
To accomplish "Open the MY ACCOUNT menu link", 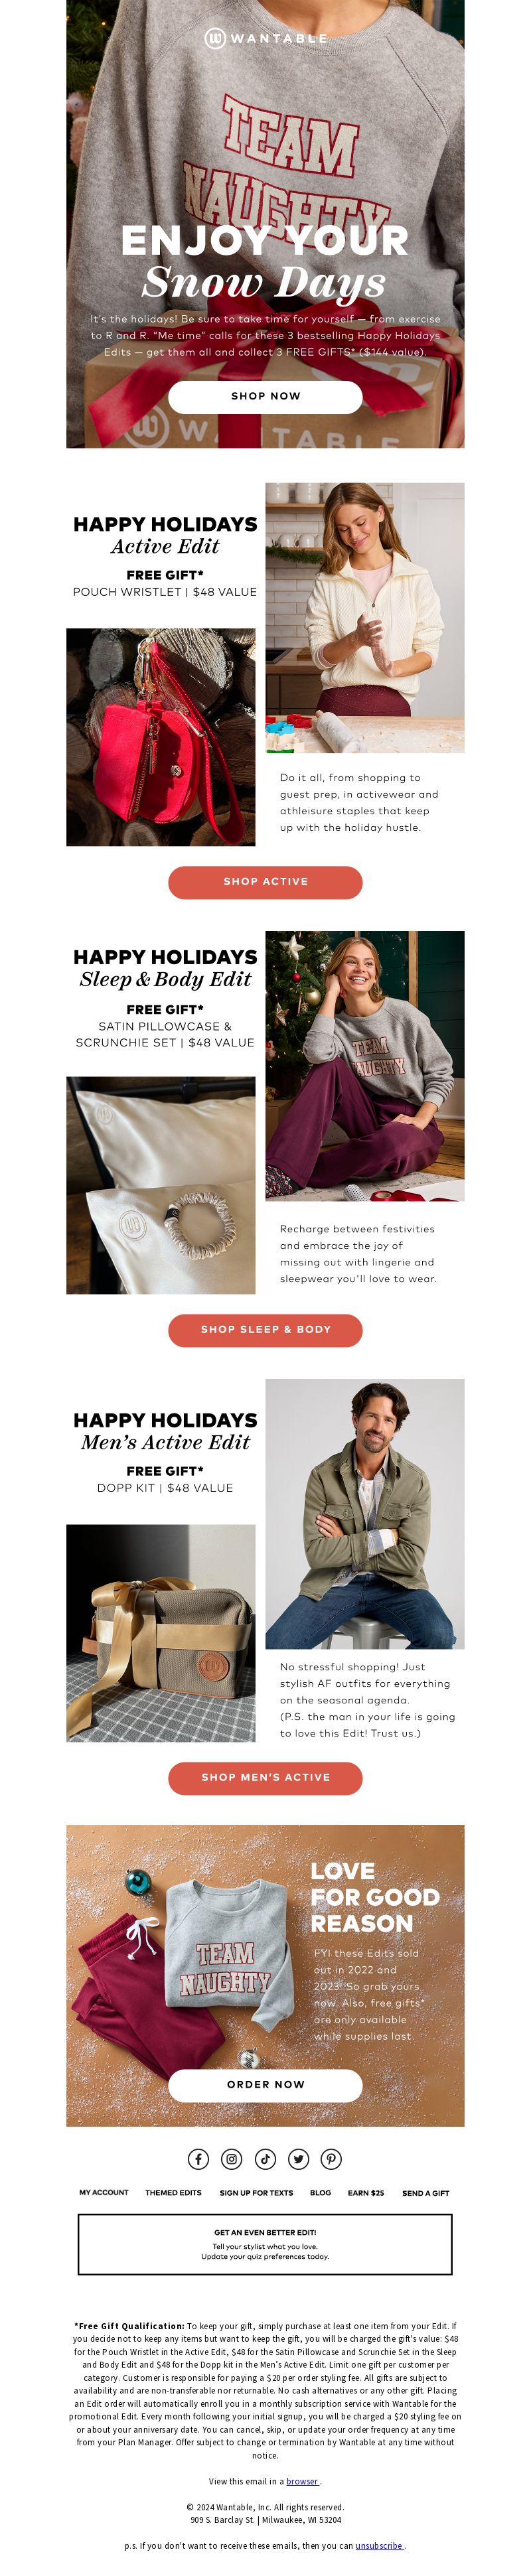I will 104,2192.
